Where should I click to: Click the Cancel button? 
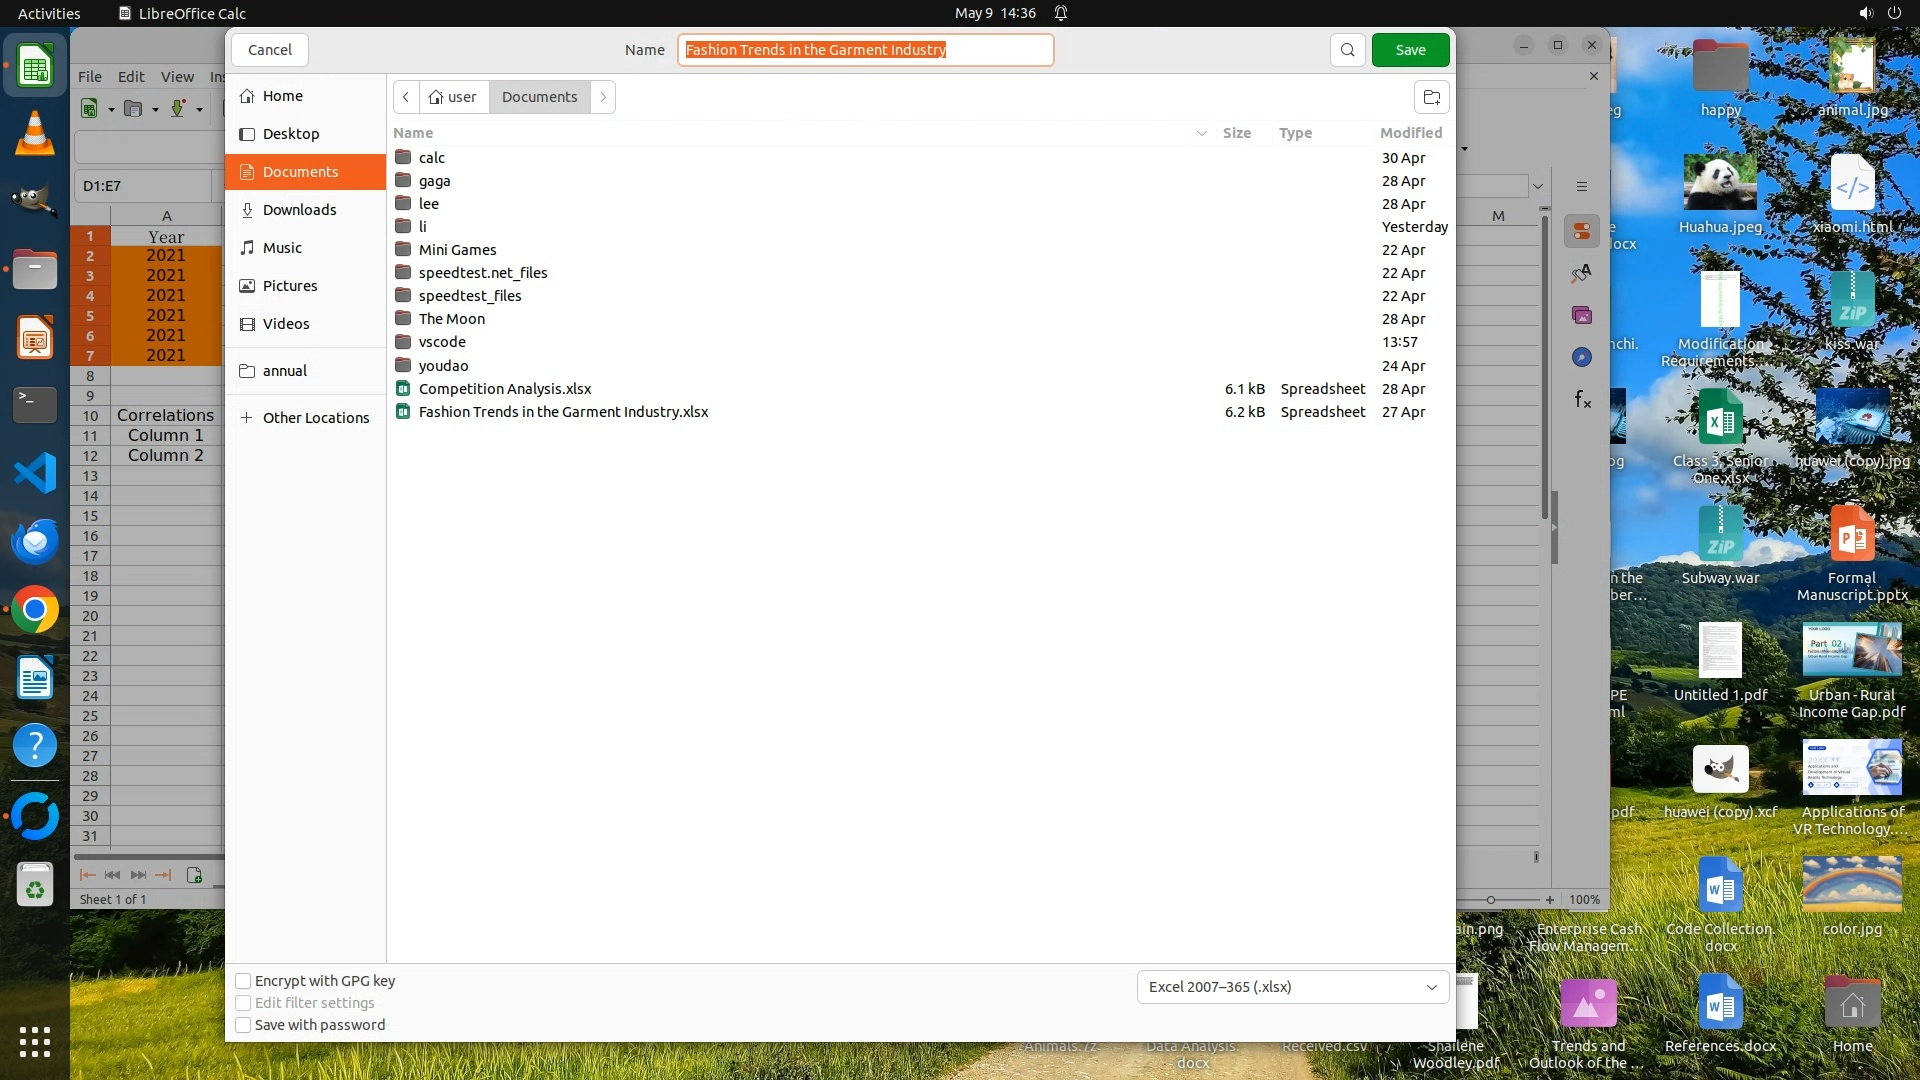[269, 50]
